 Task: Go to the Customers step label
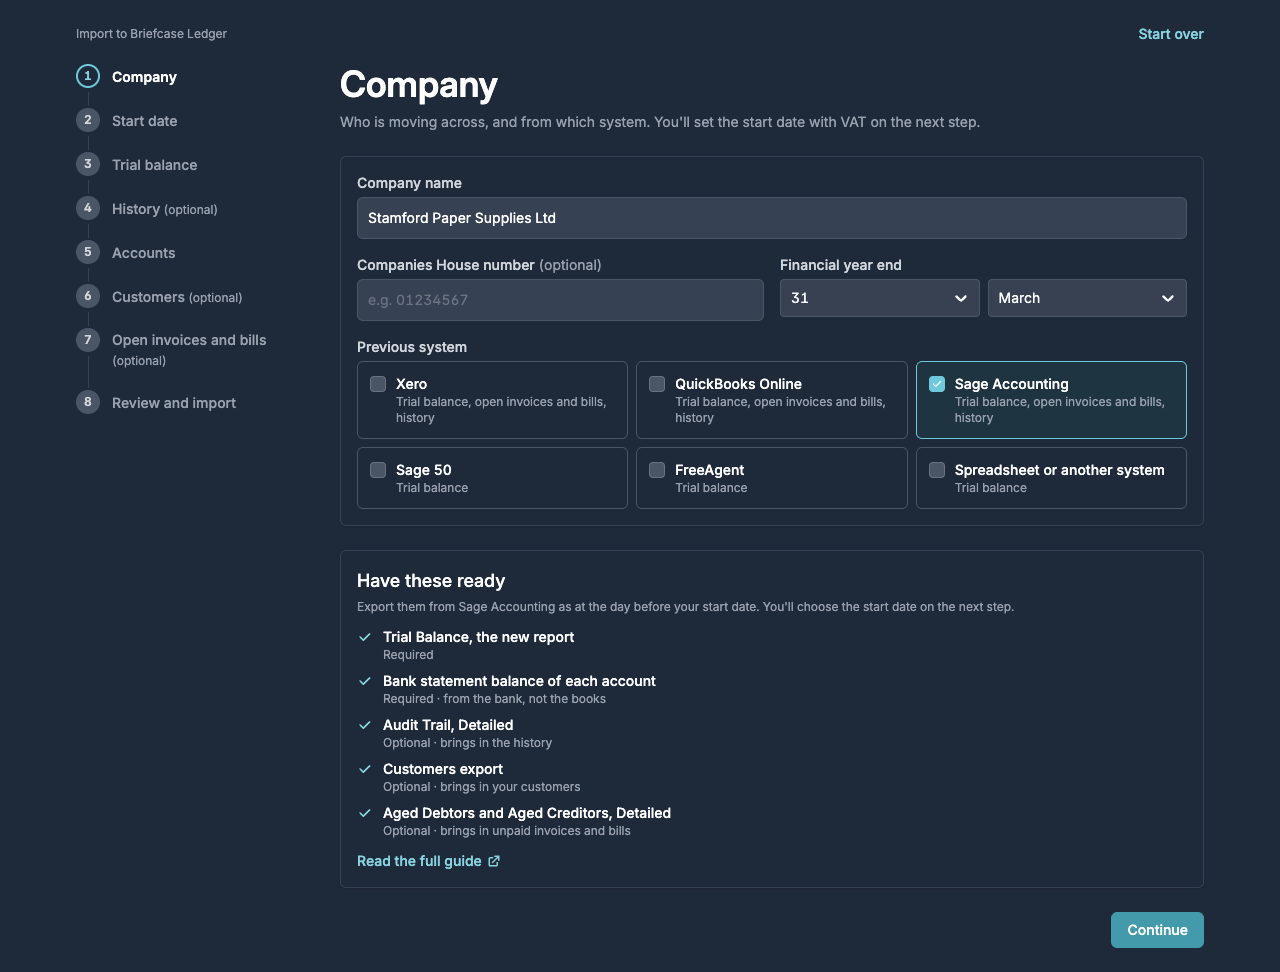click(177, 297)
